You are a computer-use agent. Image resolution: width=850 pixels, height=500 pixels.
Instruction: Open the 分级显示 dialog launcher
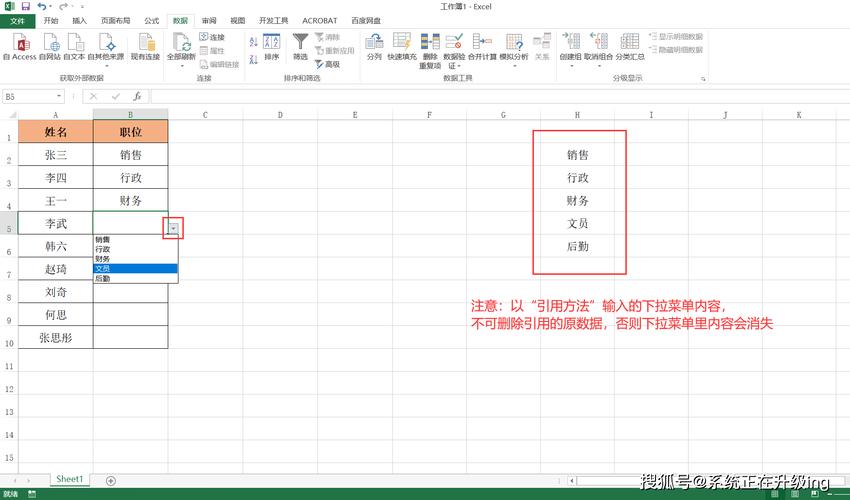703,79
